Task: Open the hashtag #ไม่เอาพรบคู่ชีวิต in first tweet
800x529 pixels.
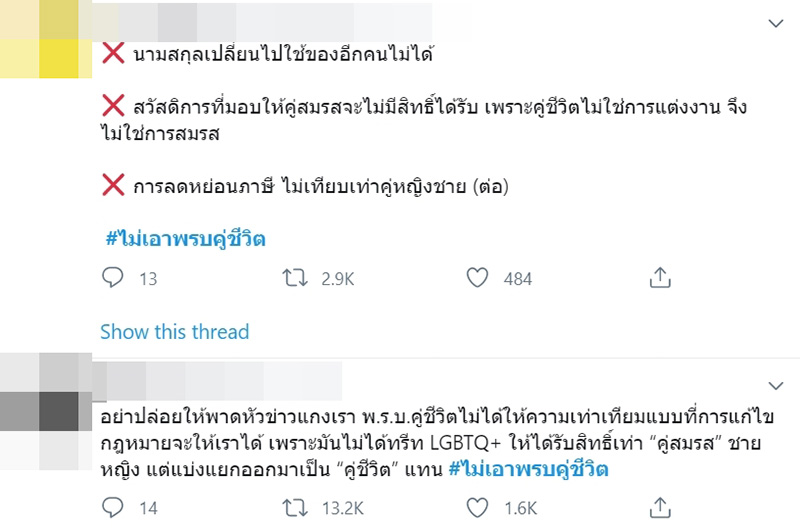Action: (x=186, y=239)
